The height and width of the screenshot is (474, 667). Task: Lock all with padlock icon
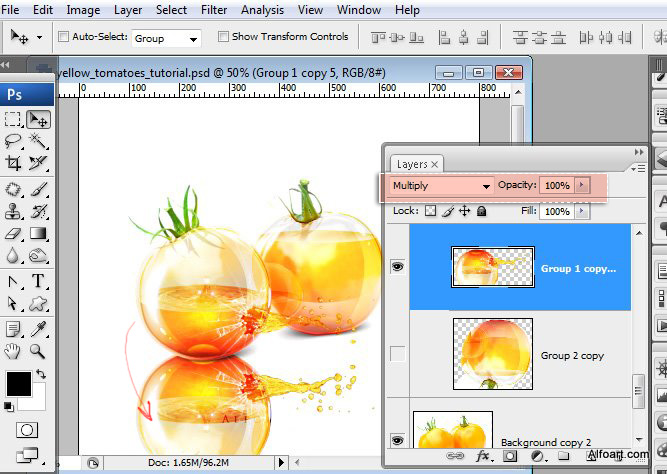coord(481,212)
